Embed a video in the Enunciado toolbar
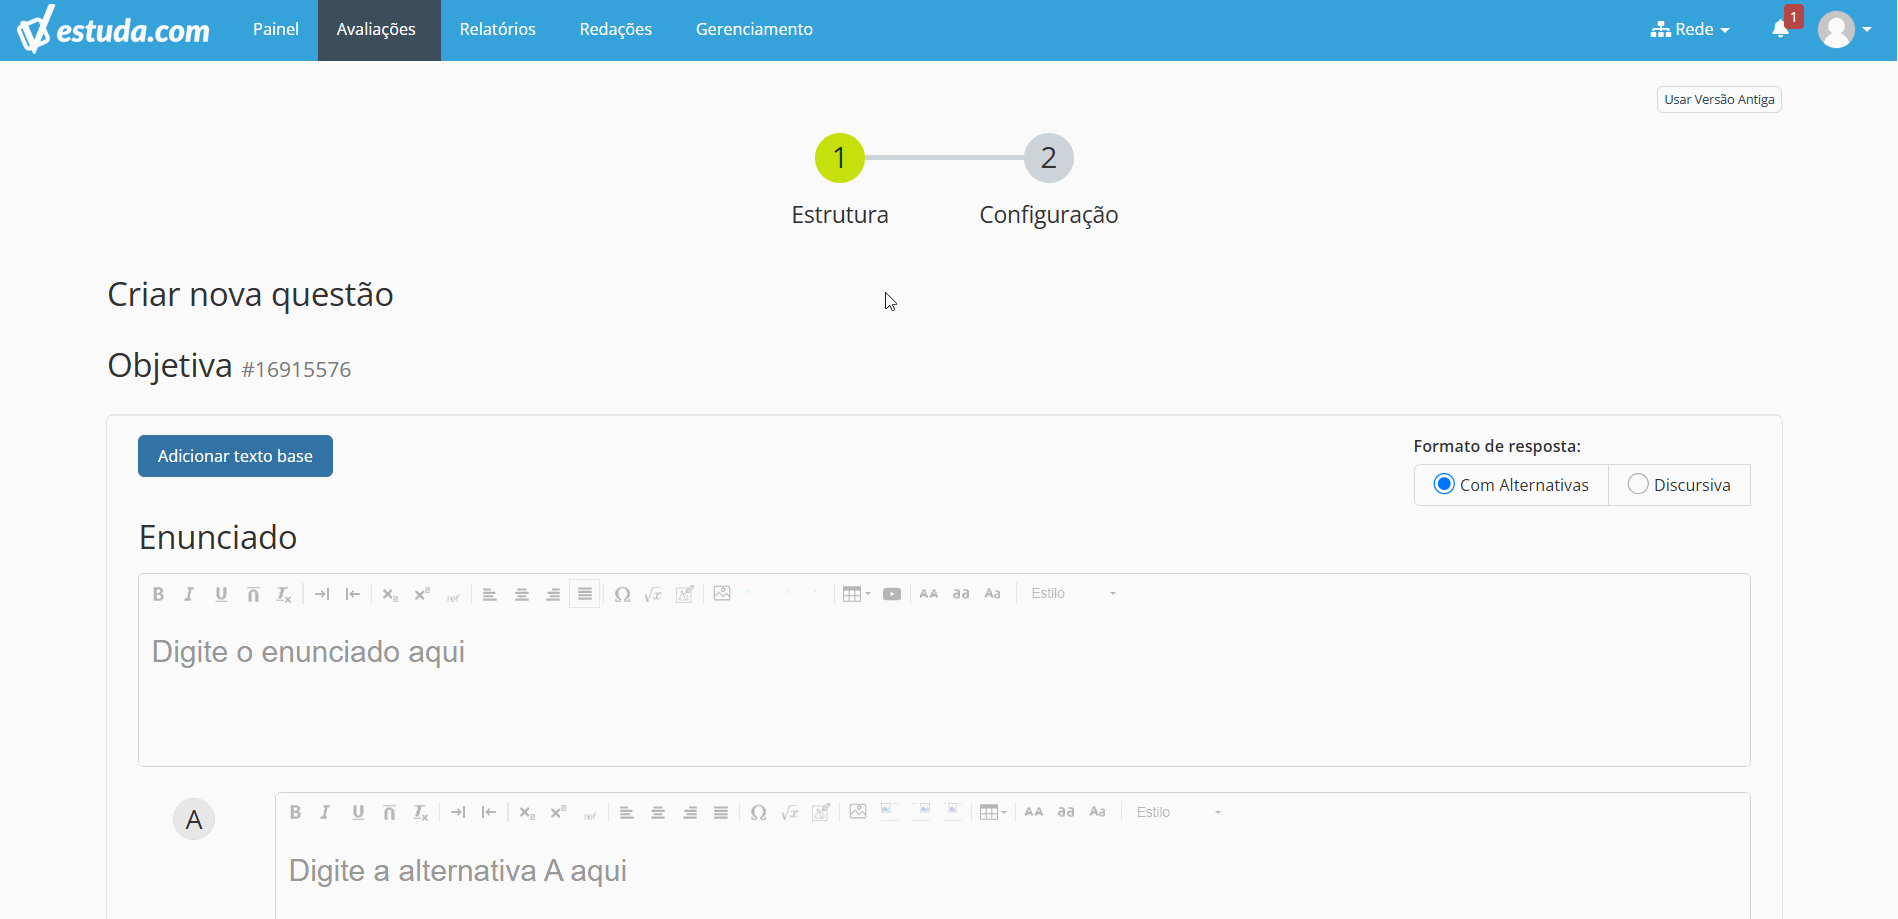 (892, 594)
